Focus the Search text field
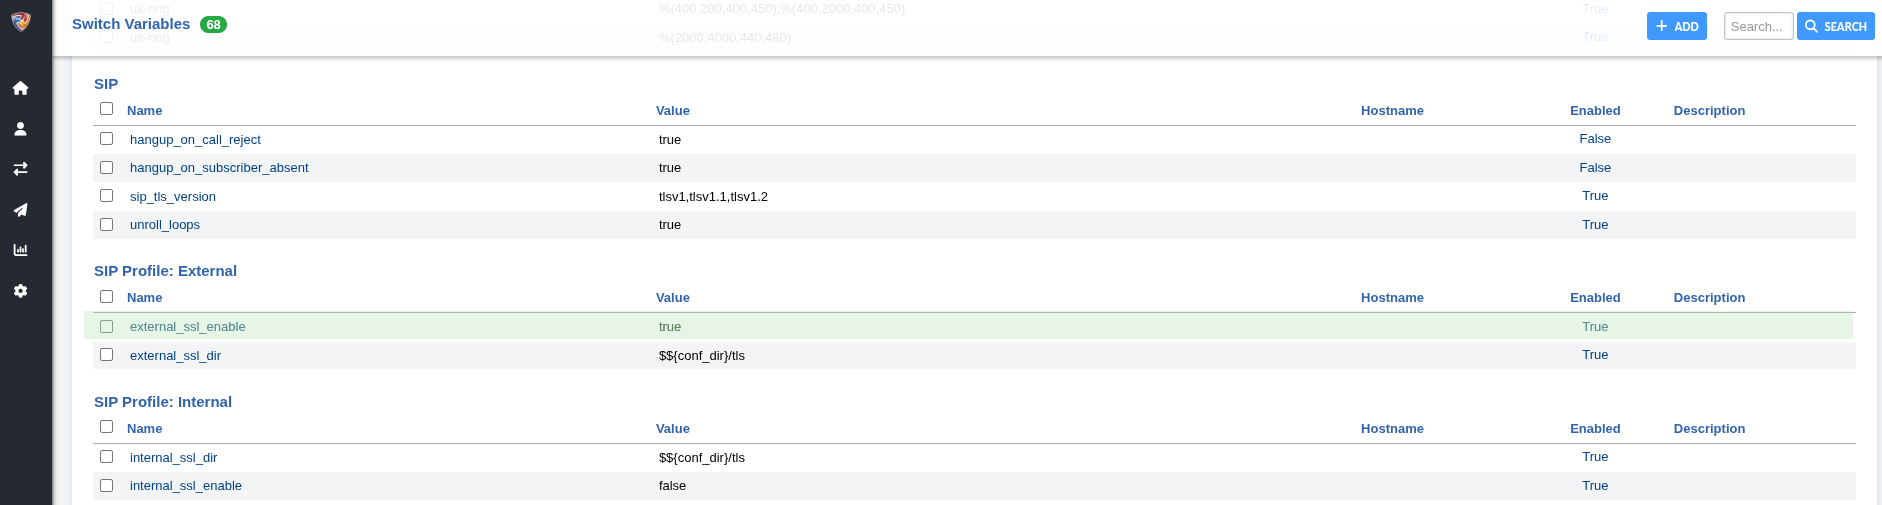Viewport: 1882px width, 505px height. (1757, 26)
